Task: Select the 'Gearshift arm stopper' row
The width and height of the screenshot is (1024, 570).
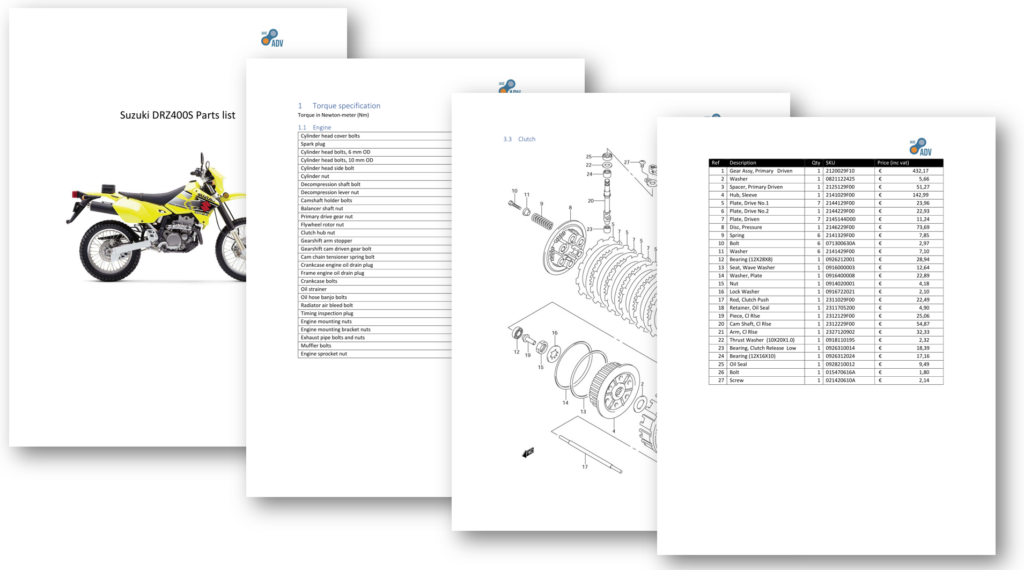Action: coord(375,240)
